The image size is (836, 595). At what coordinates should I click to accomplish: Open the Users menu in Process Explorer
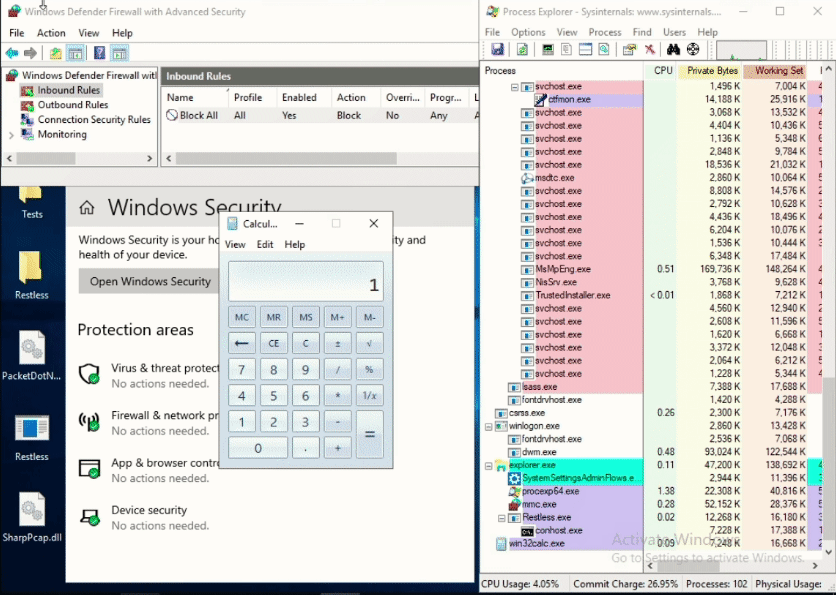[x=674, y=33]
